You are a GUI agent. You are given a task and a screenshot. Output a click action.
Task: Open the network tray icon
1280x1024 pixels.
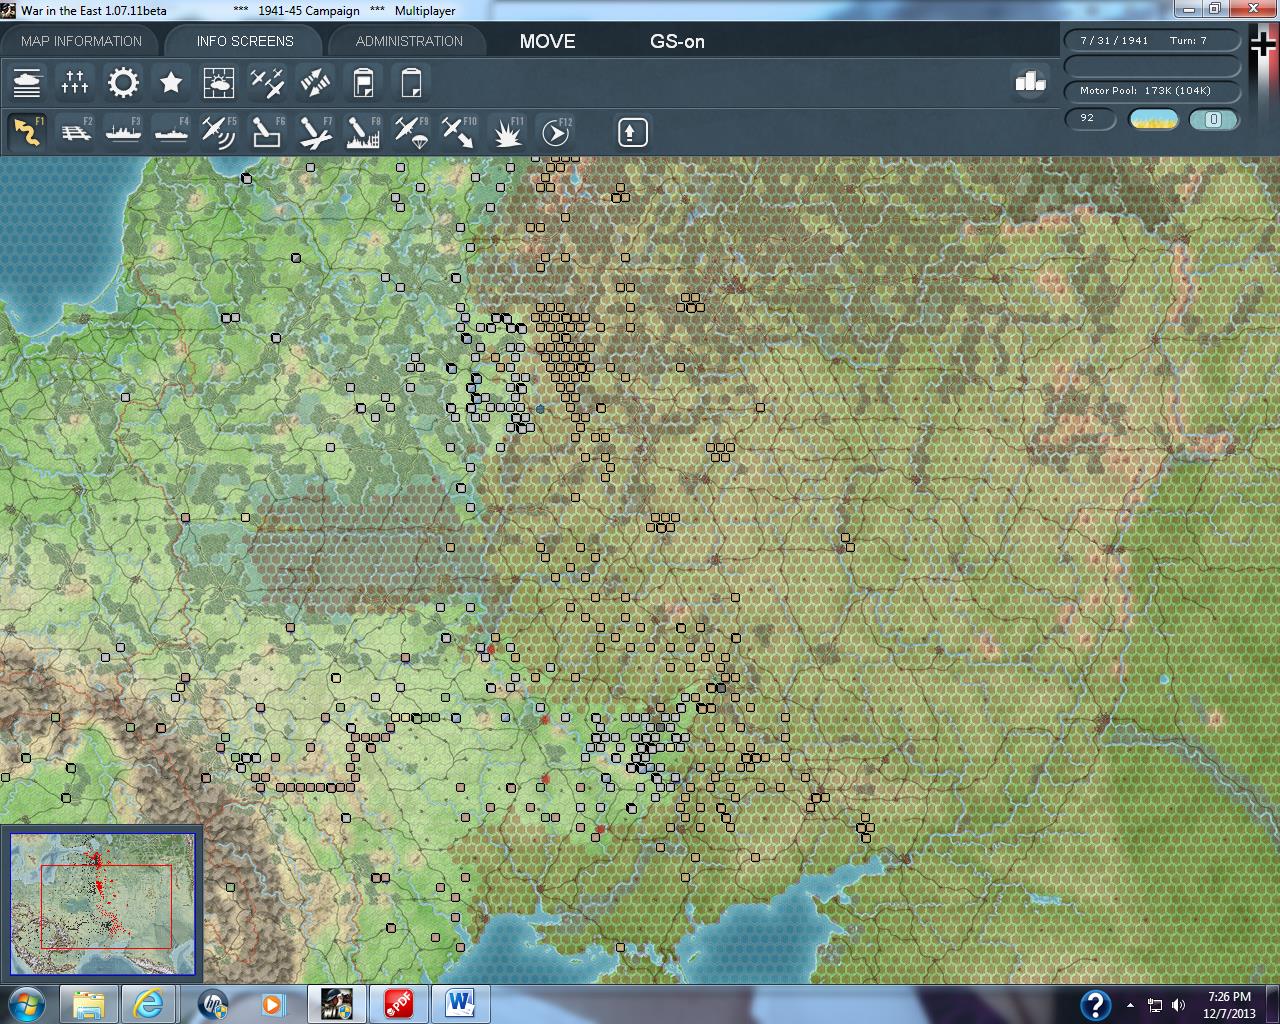[x=1155, y=1005]
